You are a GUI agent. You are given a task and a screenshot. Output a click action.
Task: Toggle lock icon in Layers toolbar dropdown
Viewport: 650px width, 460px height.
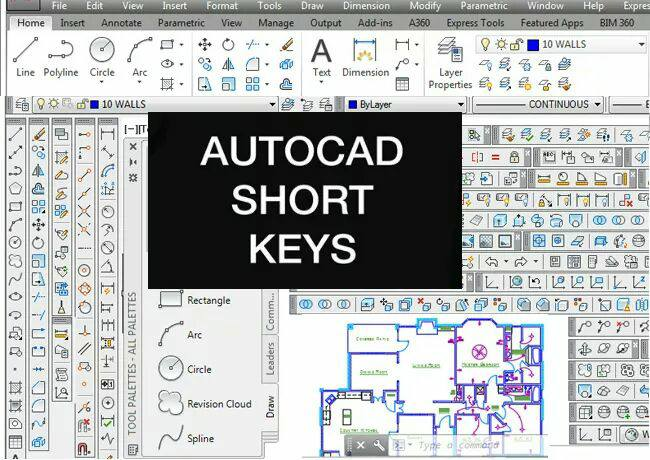pos(82,104)
